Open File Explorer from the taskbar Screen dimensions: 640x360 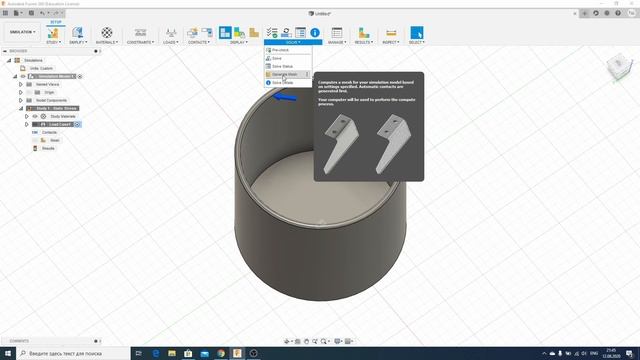pyautogui.click(x=172, y=353)
